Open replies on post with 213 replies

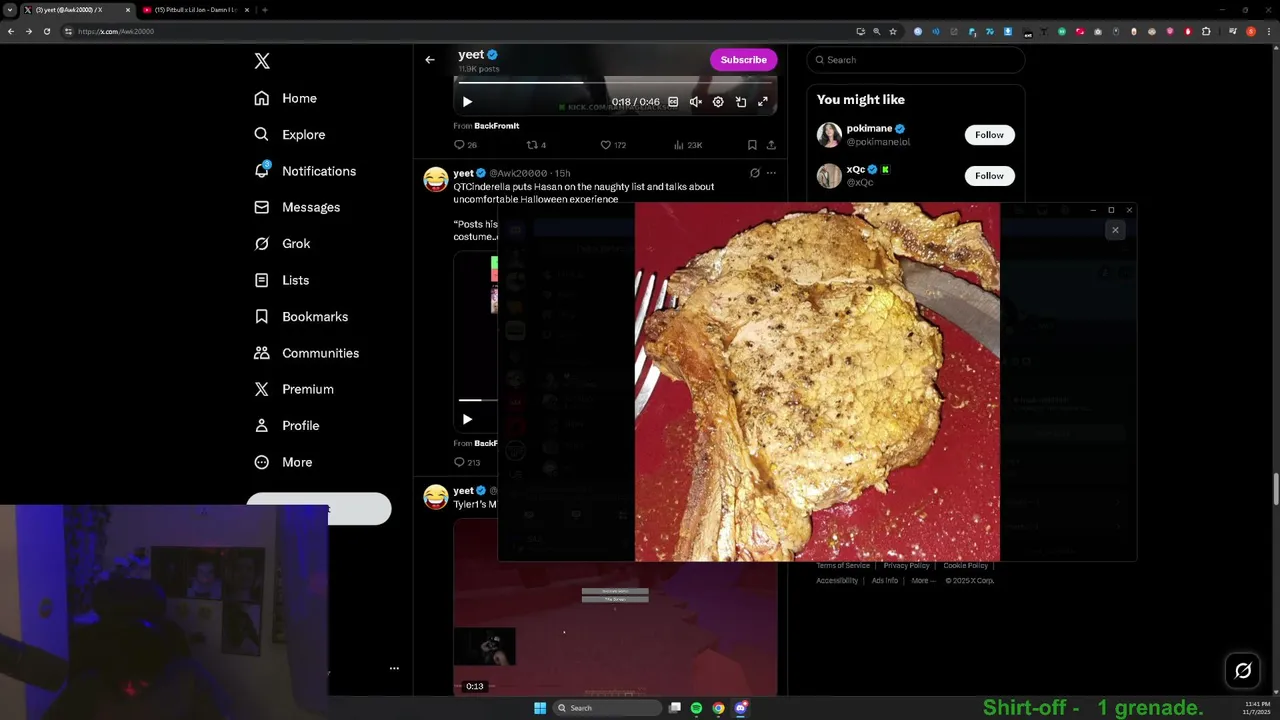[467, 462]
